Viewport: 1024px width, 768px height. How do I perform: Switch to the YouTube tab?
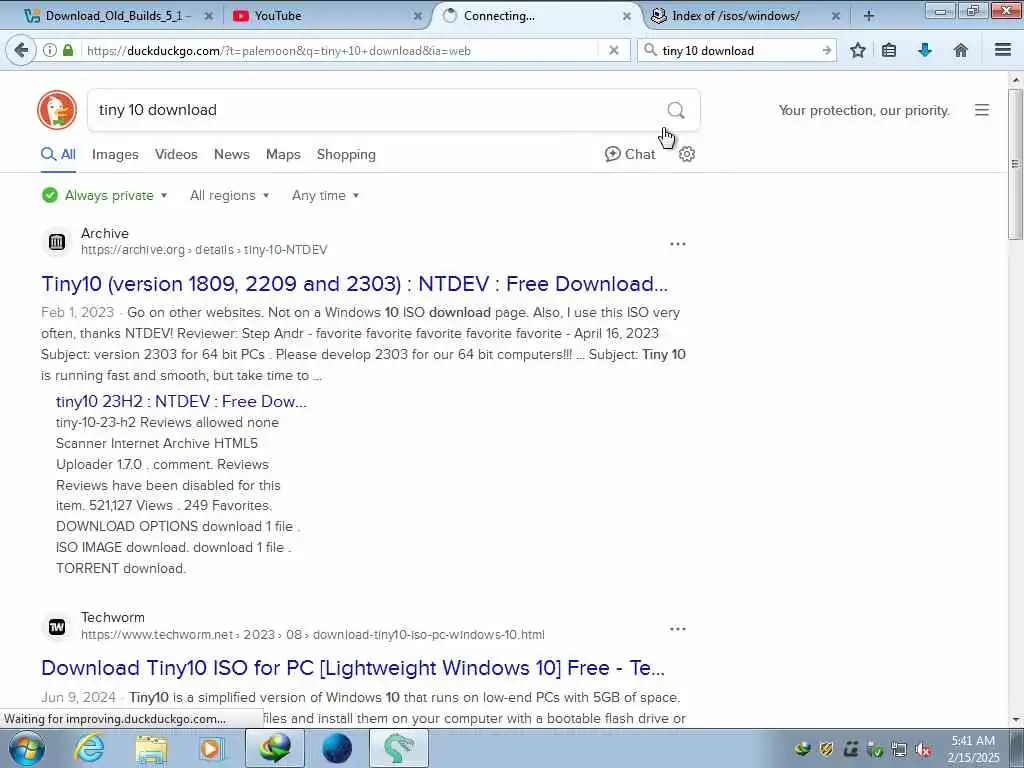328,16
